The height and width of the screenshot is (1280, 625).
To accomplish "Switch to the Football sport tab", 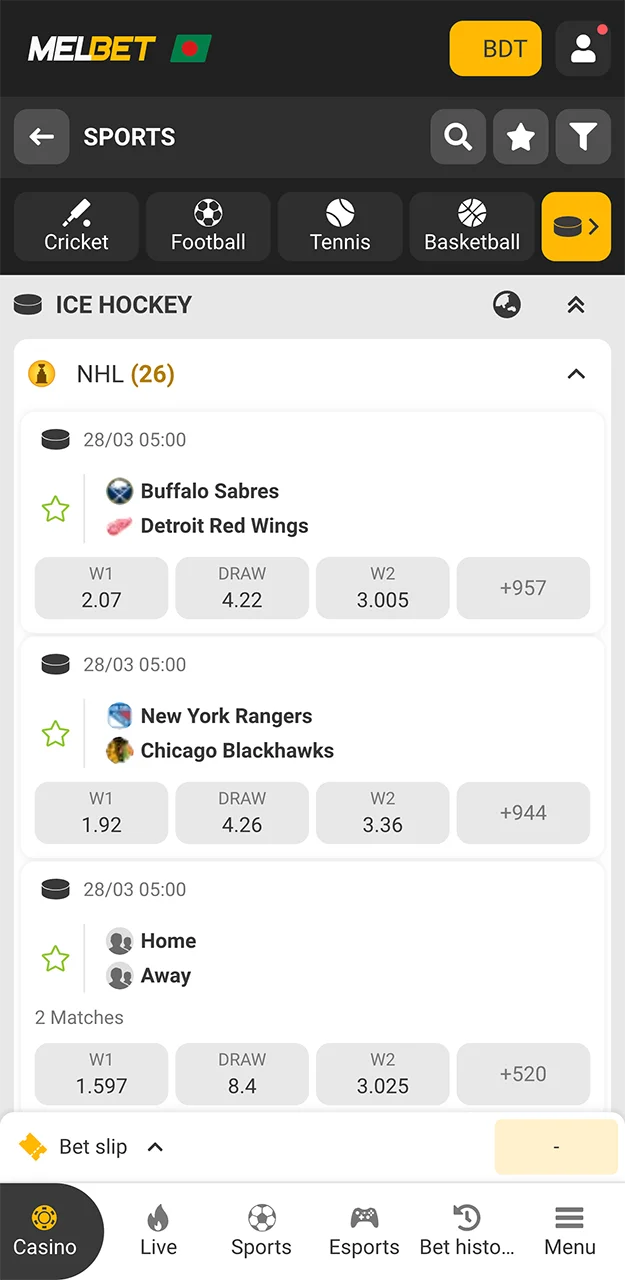I will 208,226.
